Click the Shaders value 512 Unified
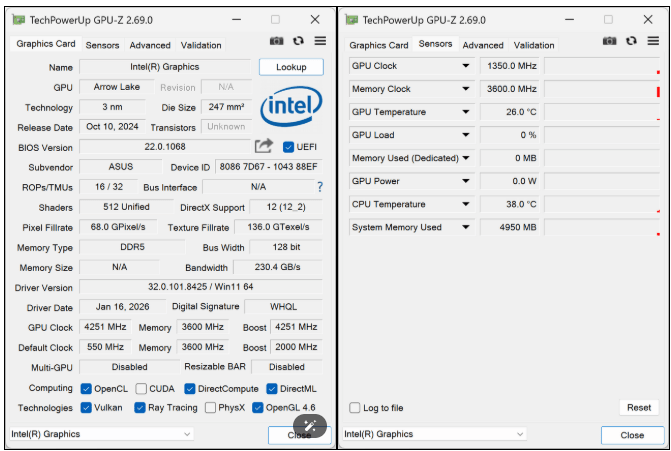 (126, 207)
